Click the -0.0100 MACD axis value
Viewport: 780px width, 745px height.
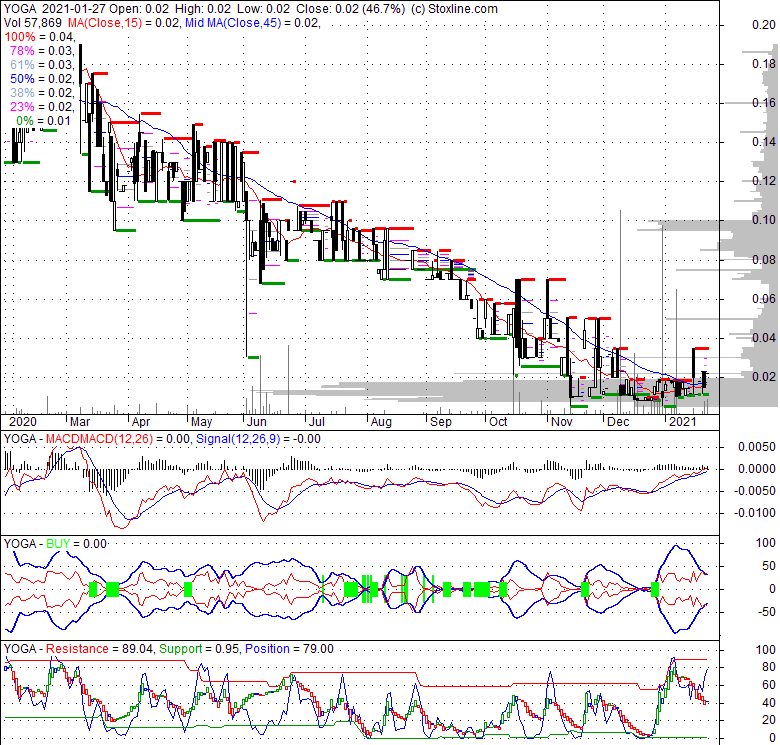tap(755, 513)
